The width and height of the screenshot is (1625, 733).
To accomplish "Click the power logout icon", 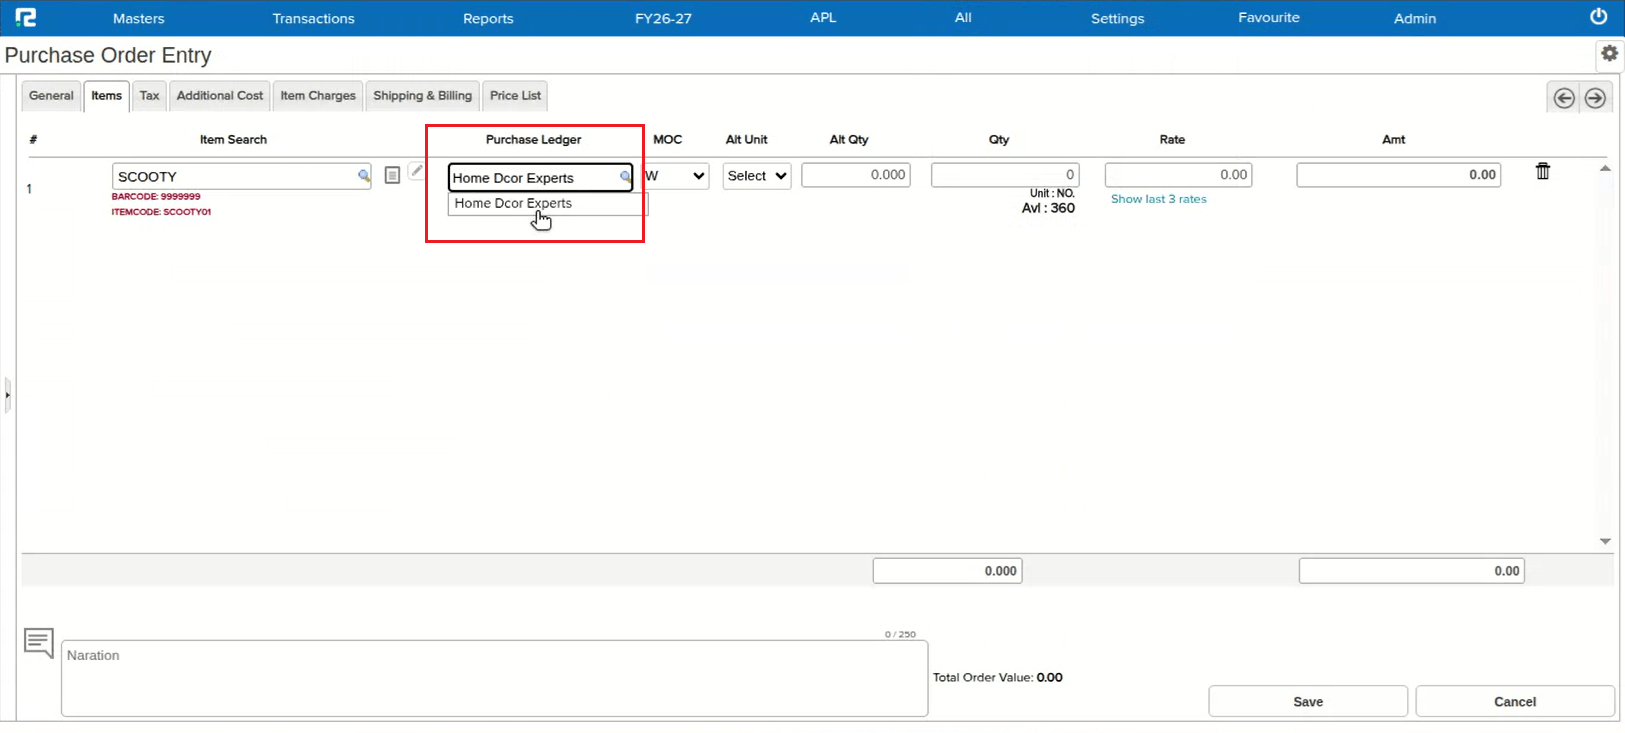I will point(1599,16).
